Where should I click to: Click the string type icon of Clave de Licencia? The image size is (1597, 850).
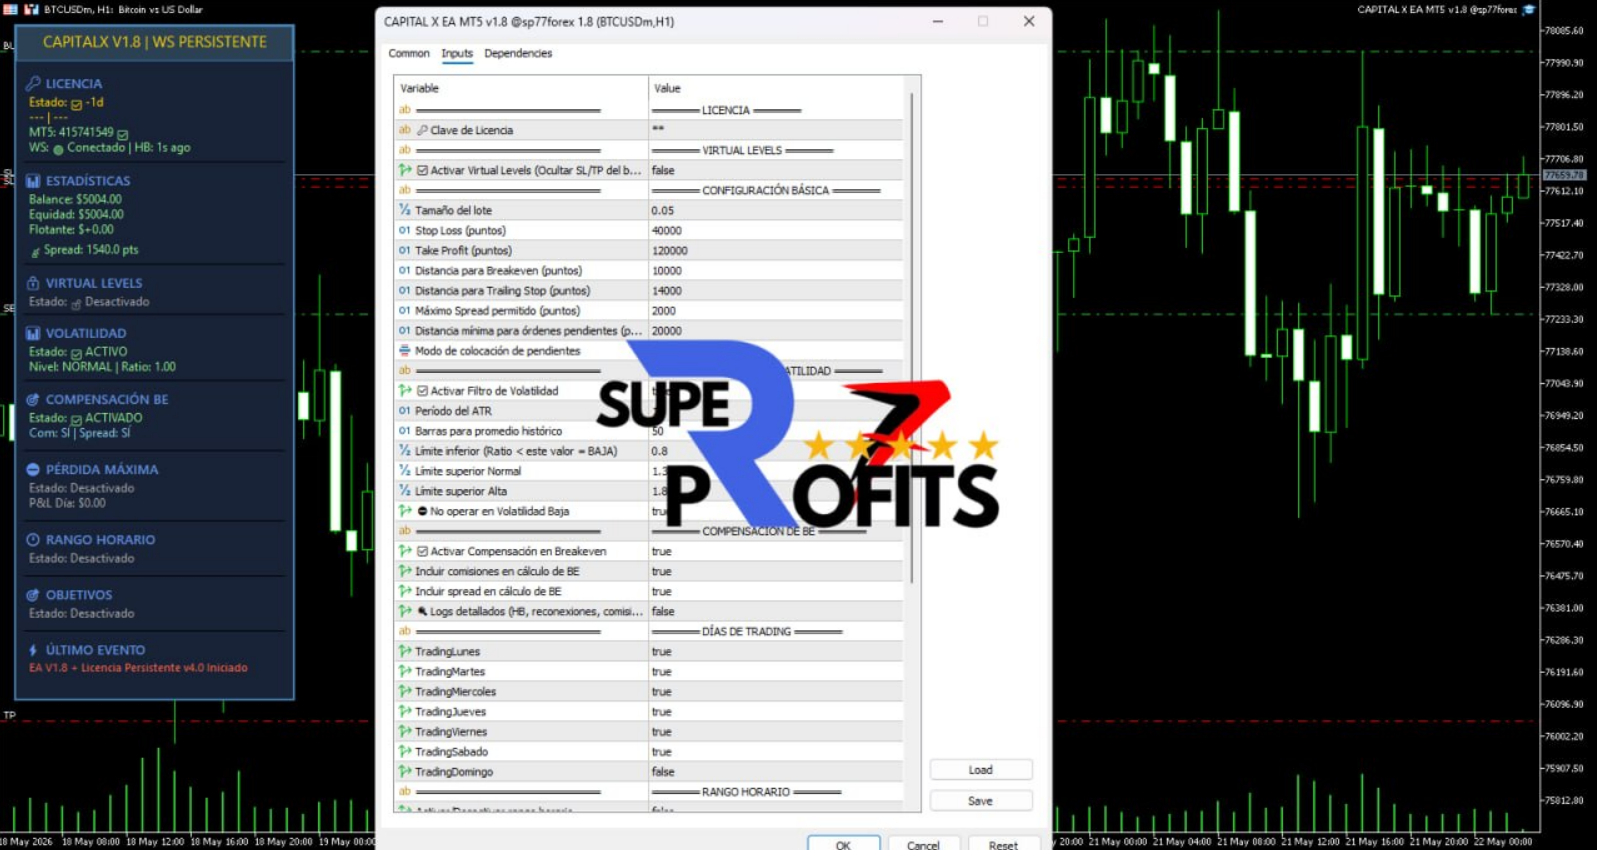(x=405, y=130)
